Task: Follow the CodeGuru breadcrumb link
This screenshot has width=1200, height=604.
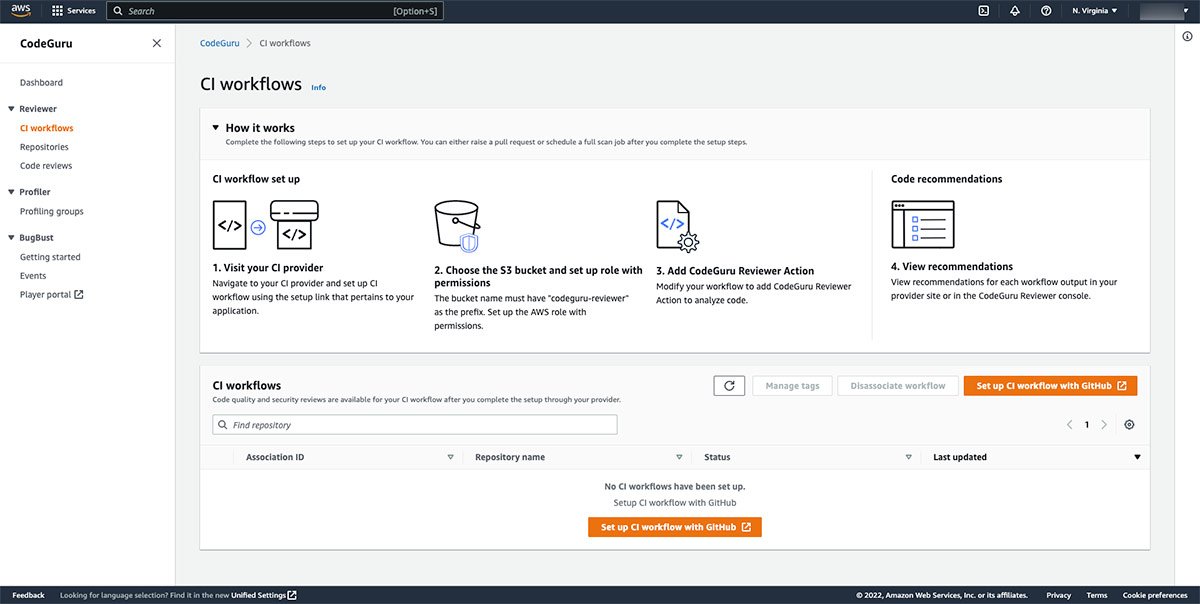Action: coord(219,42)
